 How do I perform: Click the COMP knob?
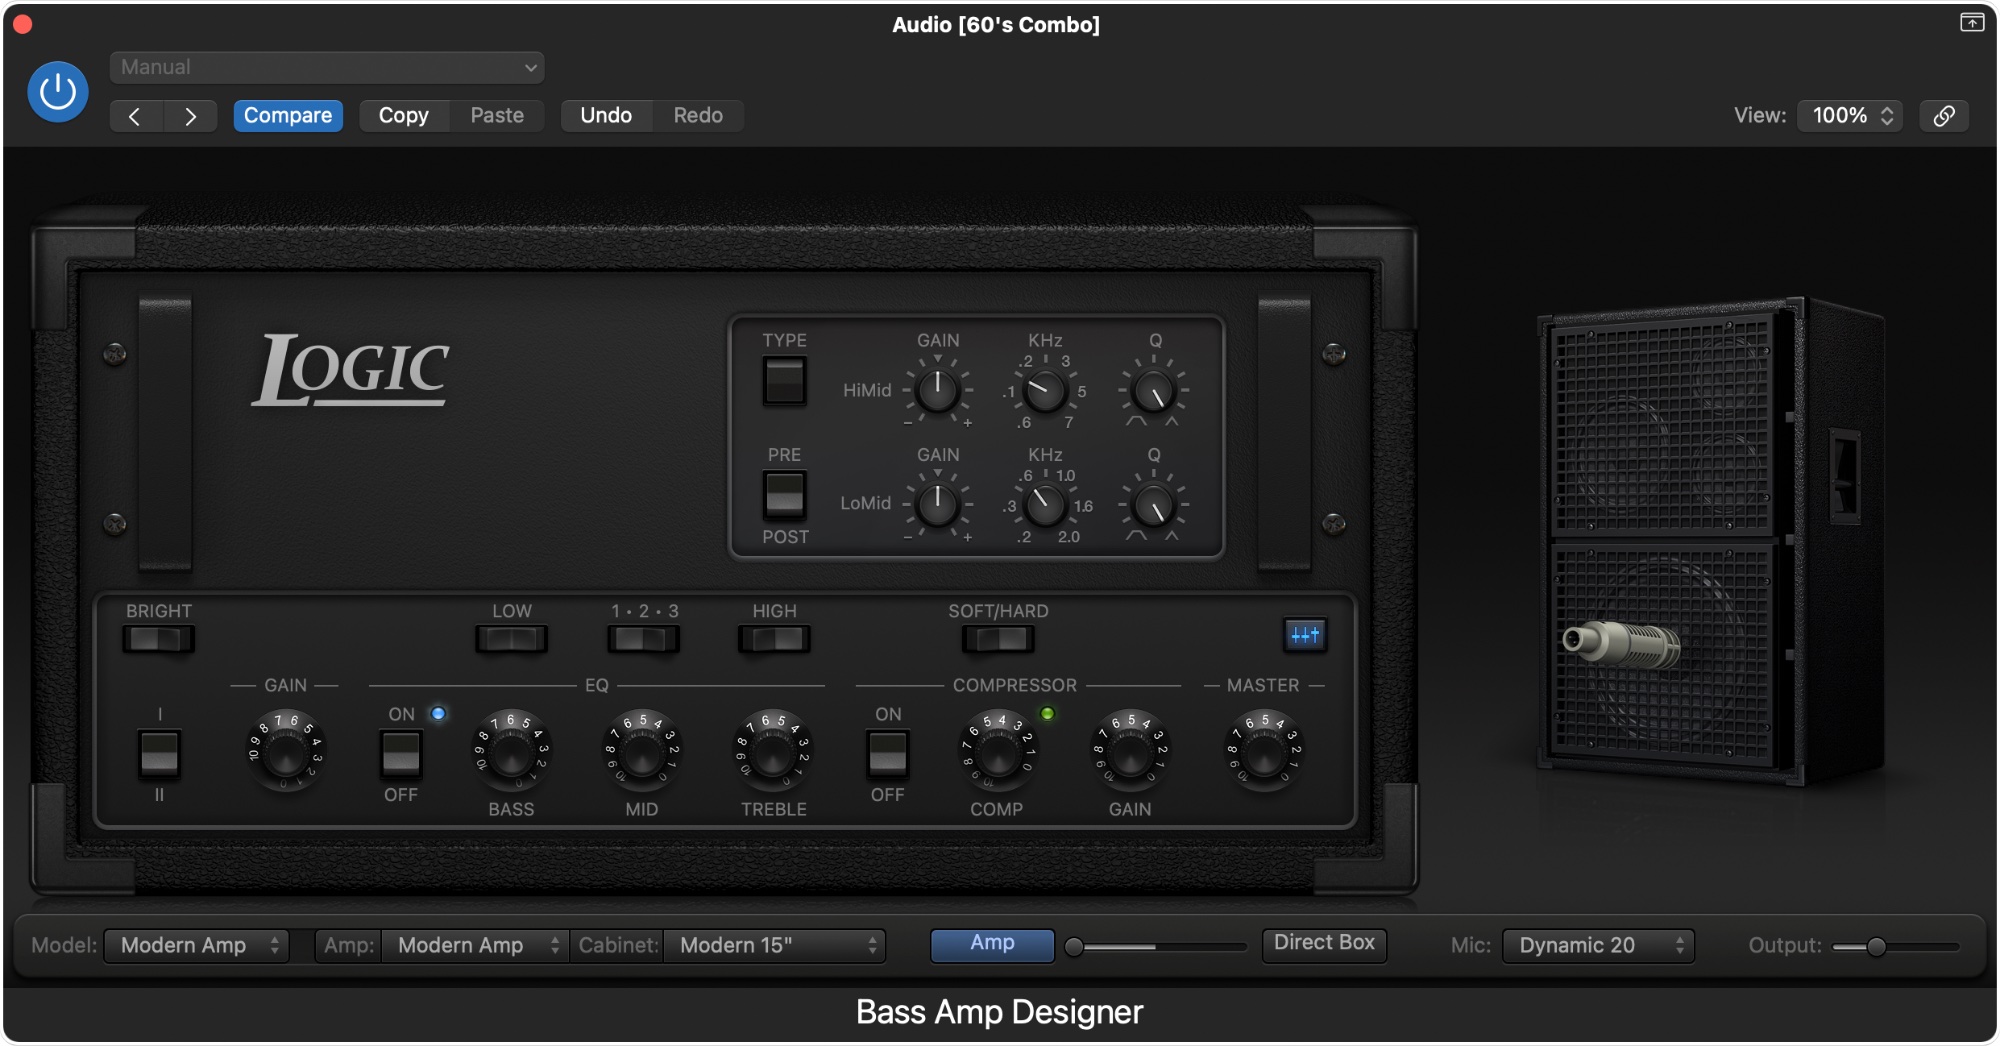tap(997, 752)
